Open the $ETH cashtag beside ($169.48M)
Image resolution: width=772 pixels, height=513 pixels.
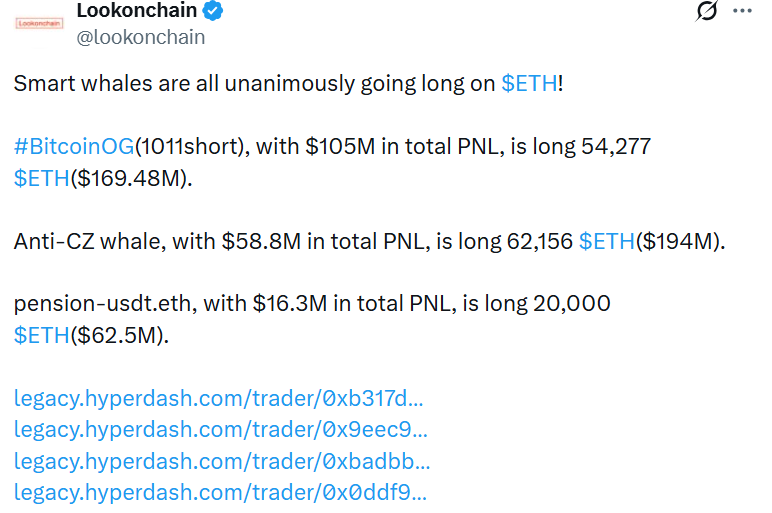click(x=42, y=178)
